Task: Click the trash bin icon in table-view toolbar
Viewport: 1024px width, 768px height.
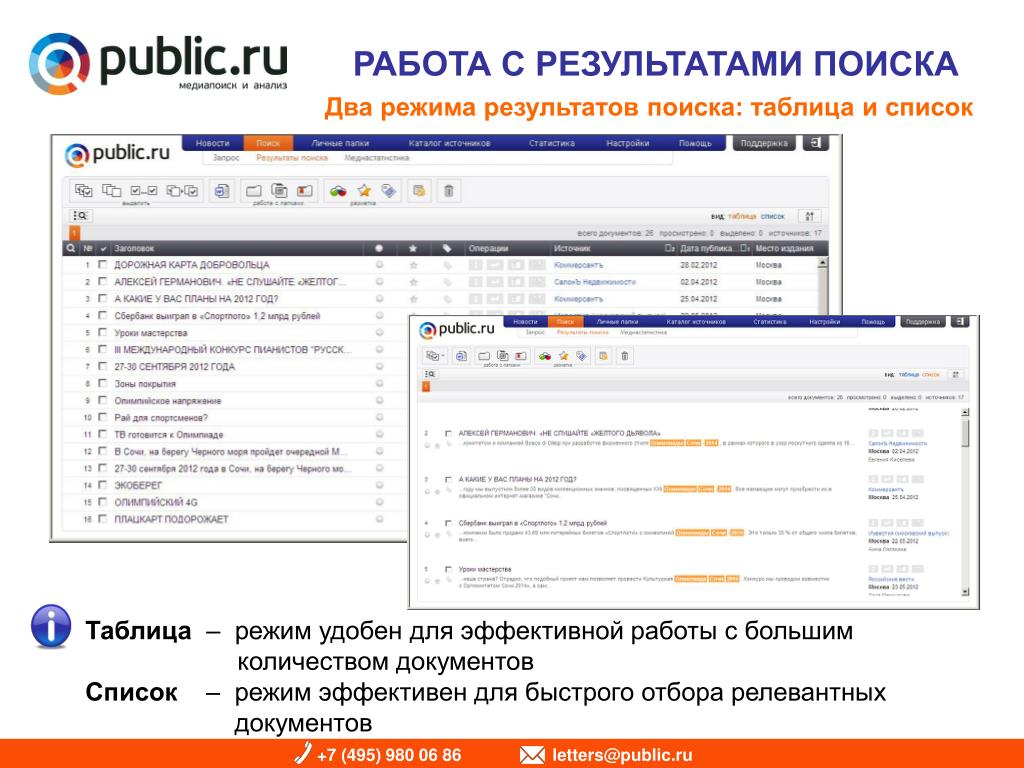Action: tap(449, 191)
